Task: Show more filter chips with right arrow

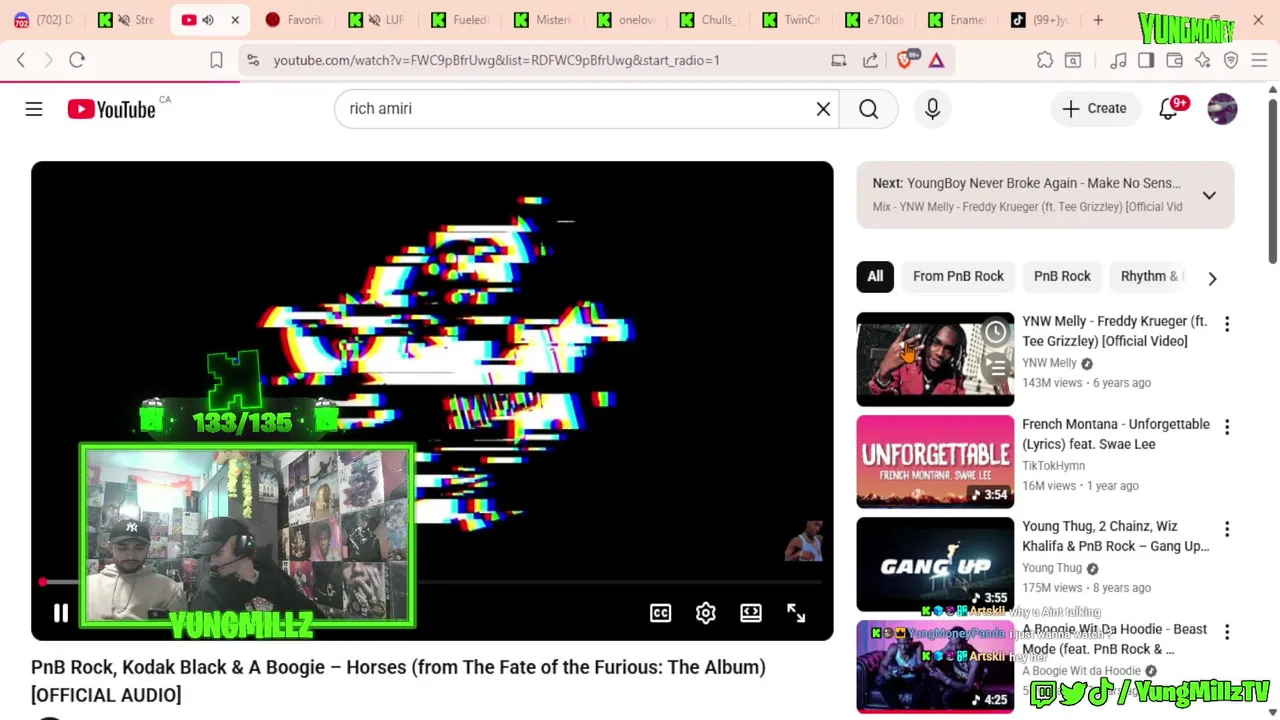Action: point(1212,278)
